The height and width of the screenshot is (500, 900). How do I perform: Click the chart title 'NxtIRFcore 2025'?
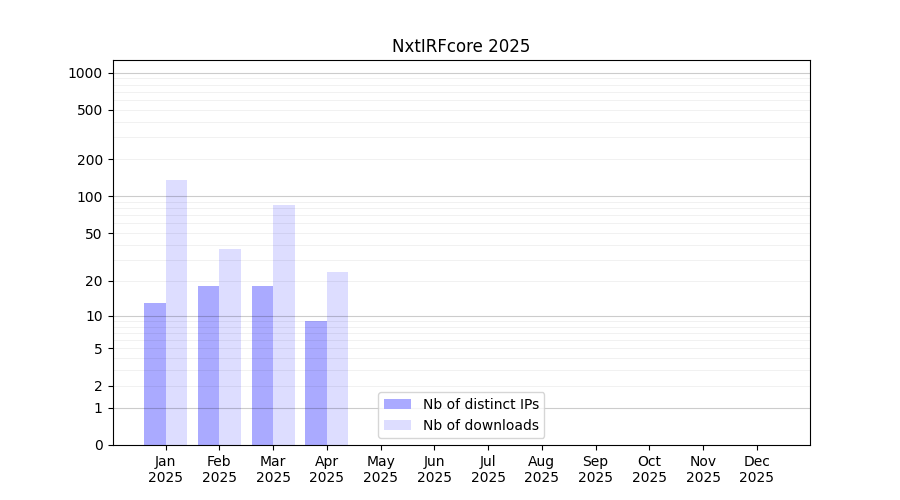[x=461, y=46]
